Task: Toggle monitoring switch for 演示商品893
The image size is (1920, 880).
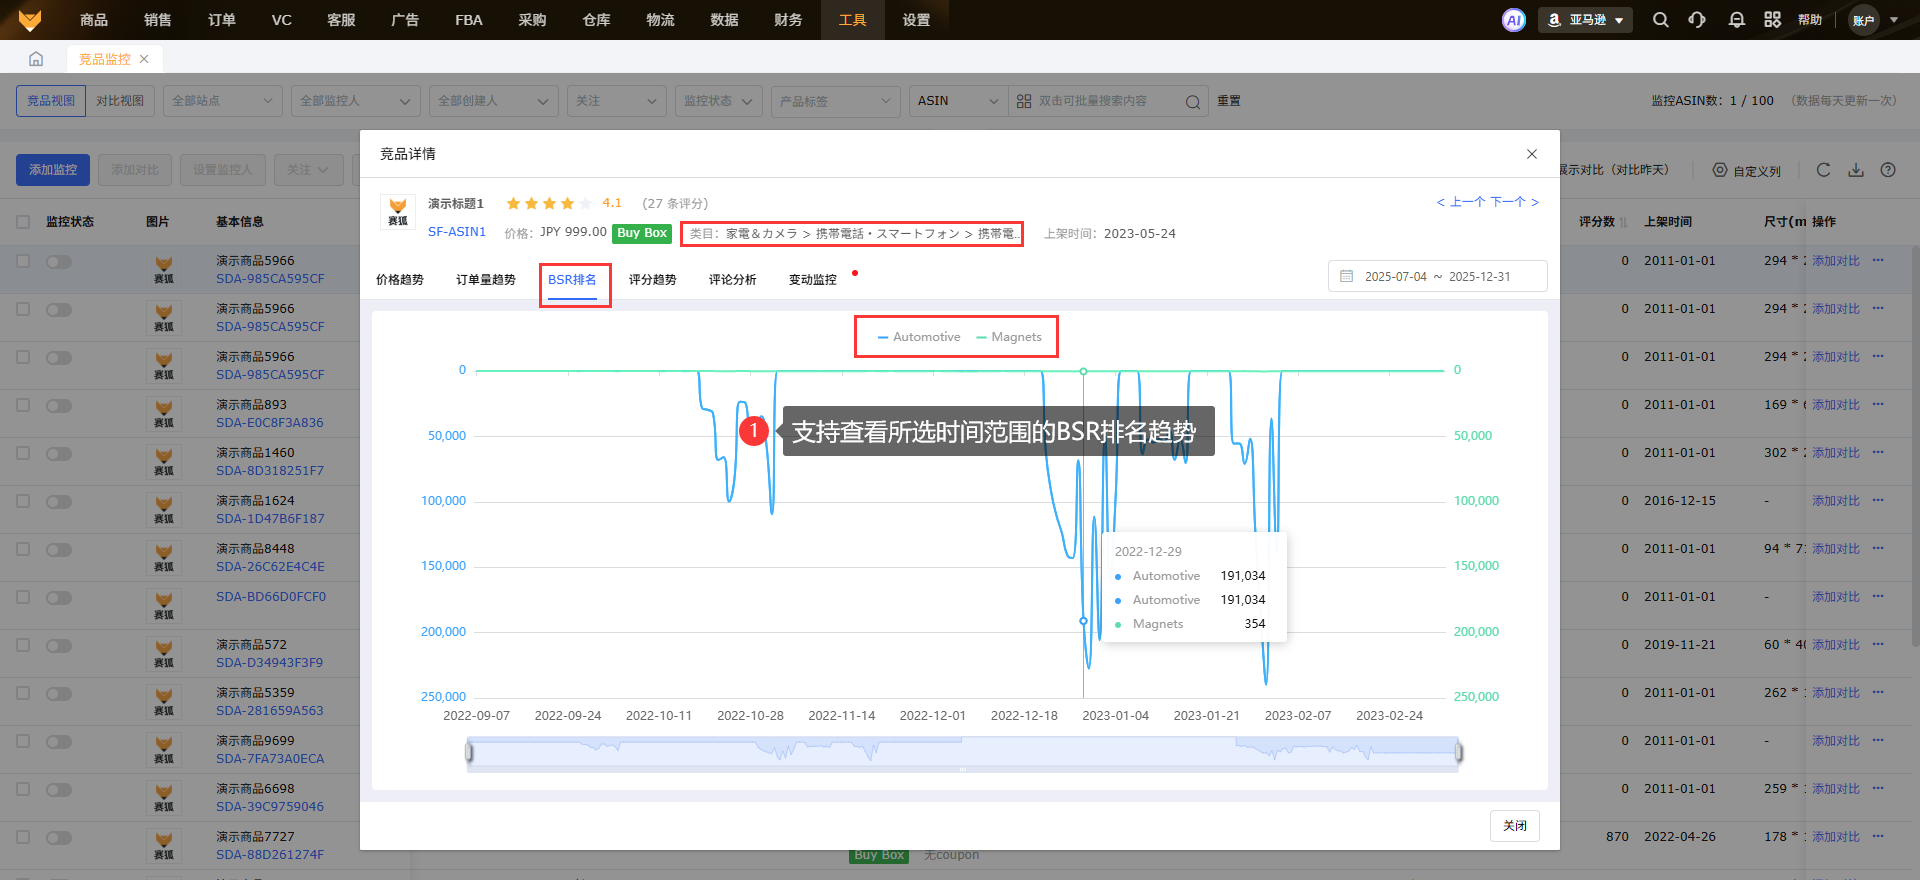Action: (59, 406)
